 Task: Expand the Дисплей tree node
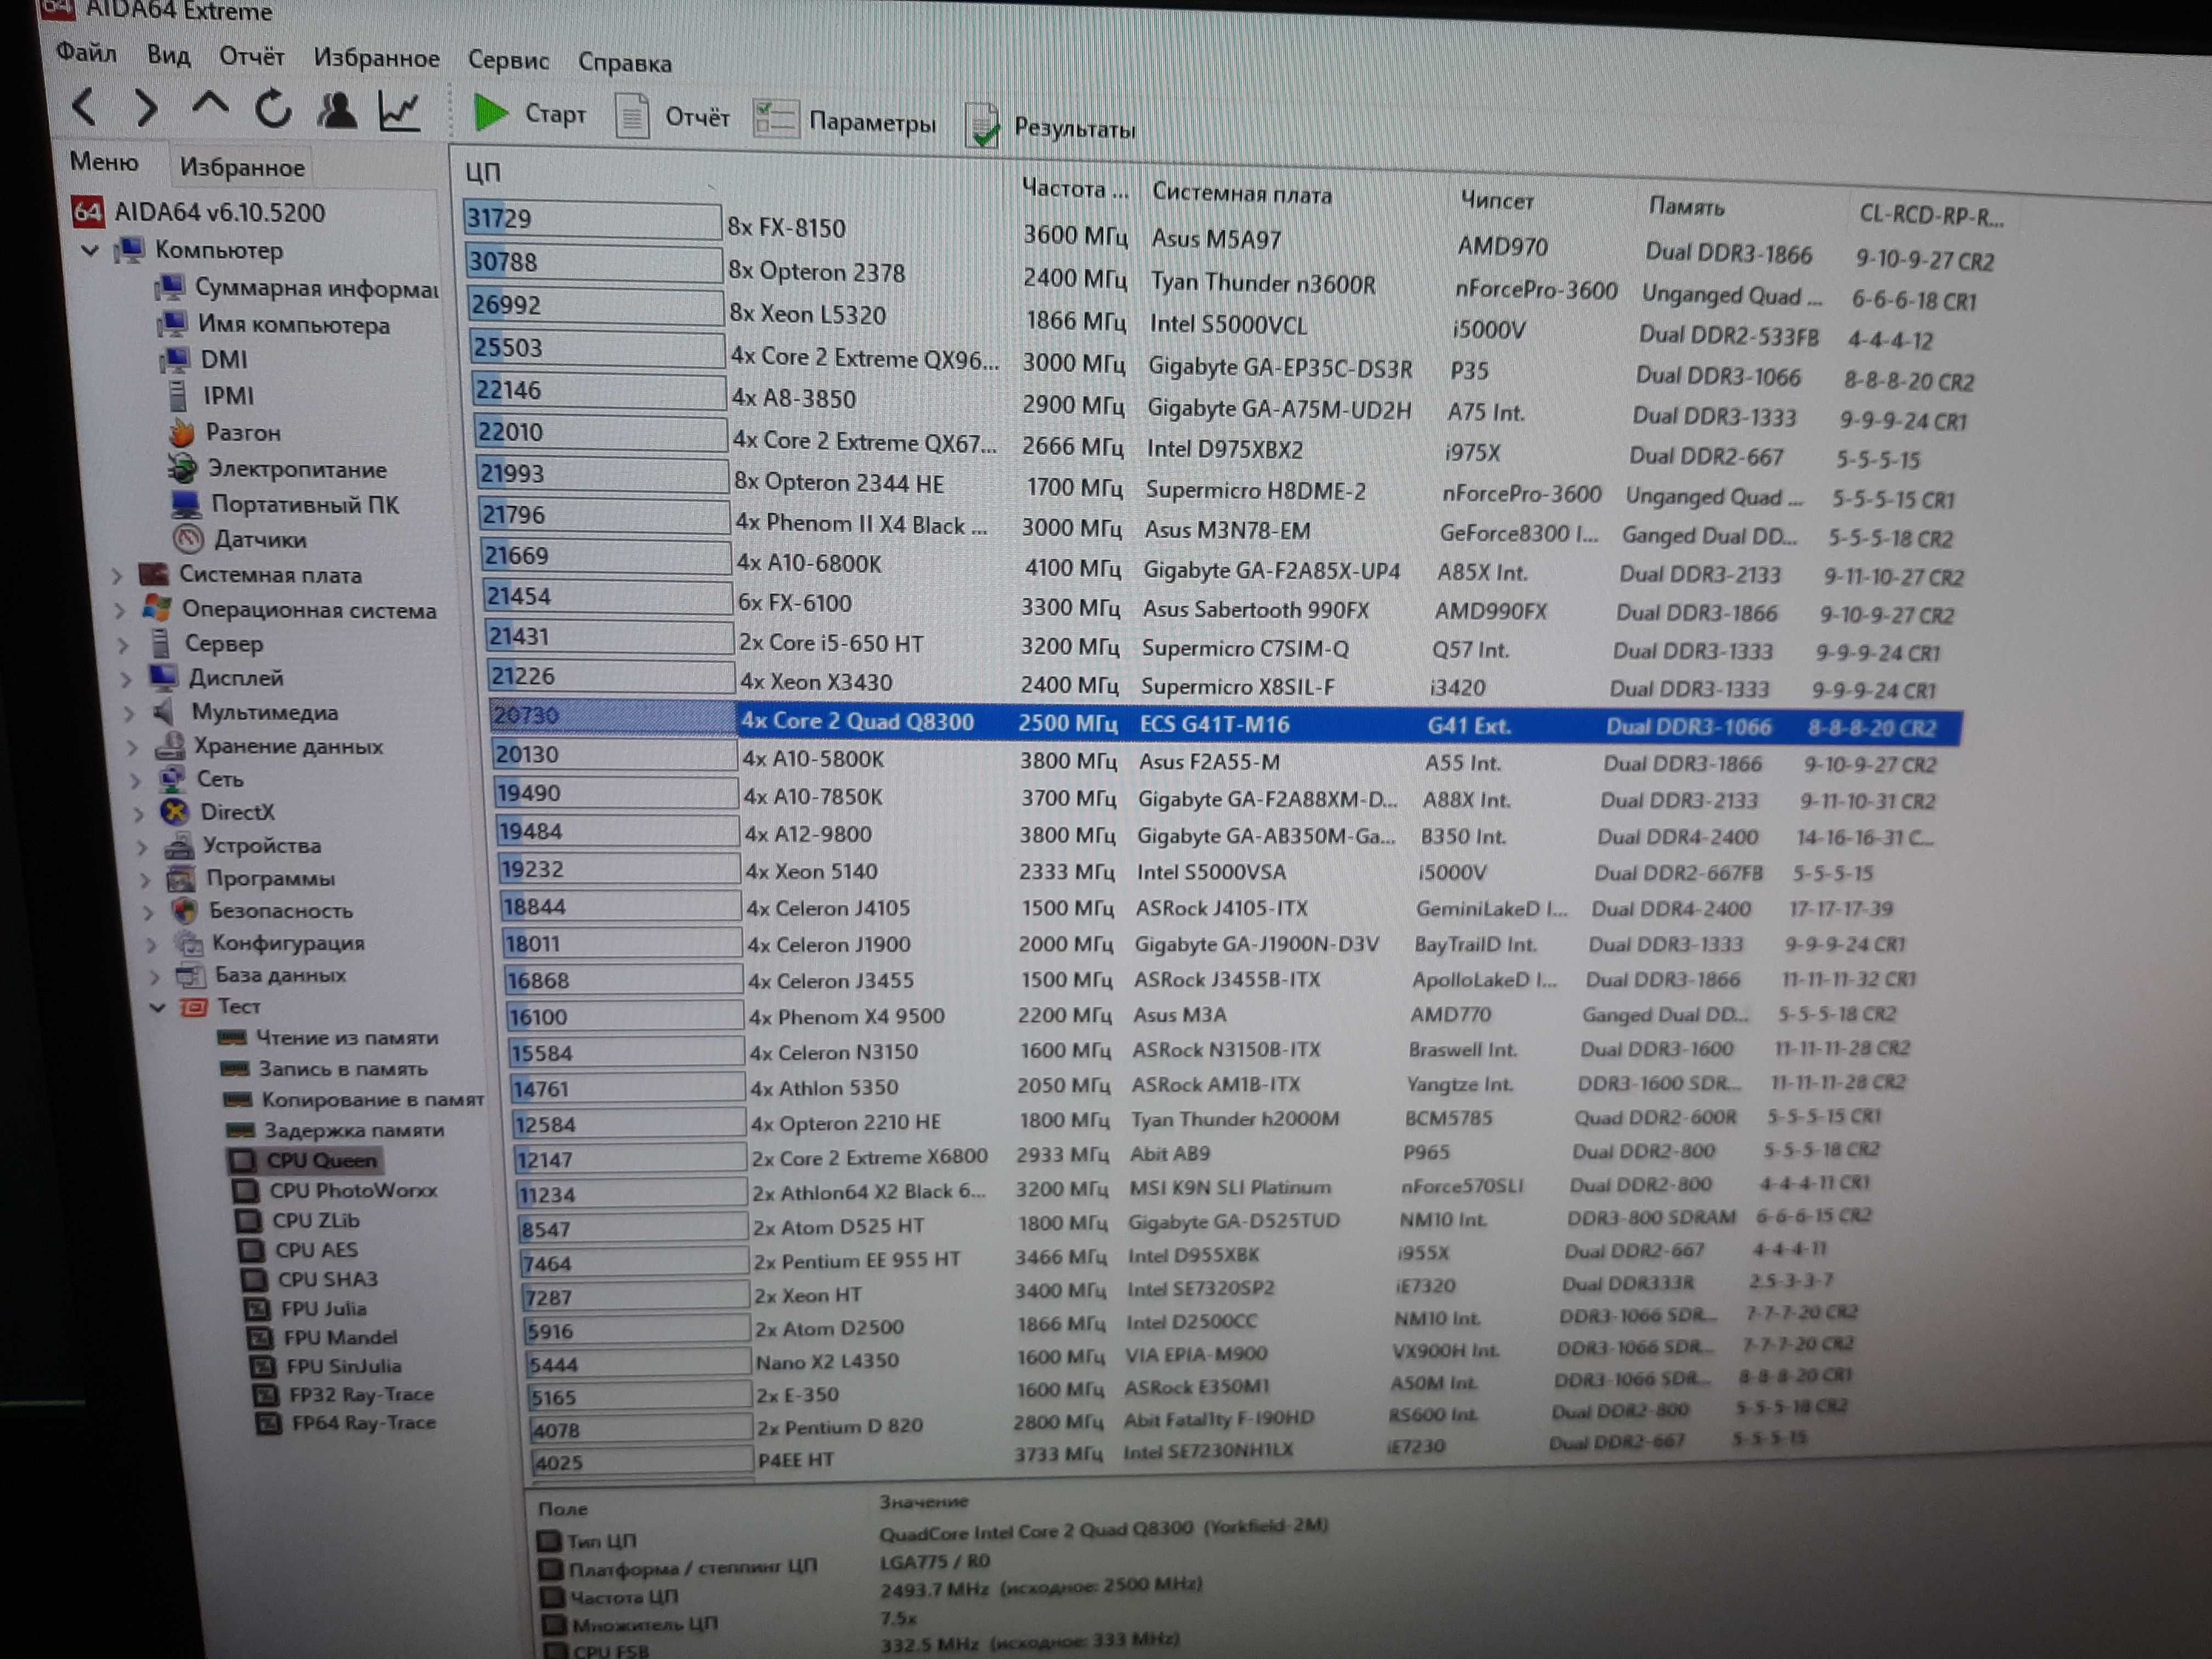pyautogui.click(x=126, y=680)
